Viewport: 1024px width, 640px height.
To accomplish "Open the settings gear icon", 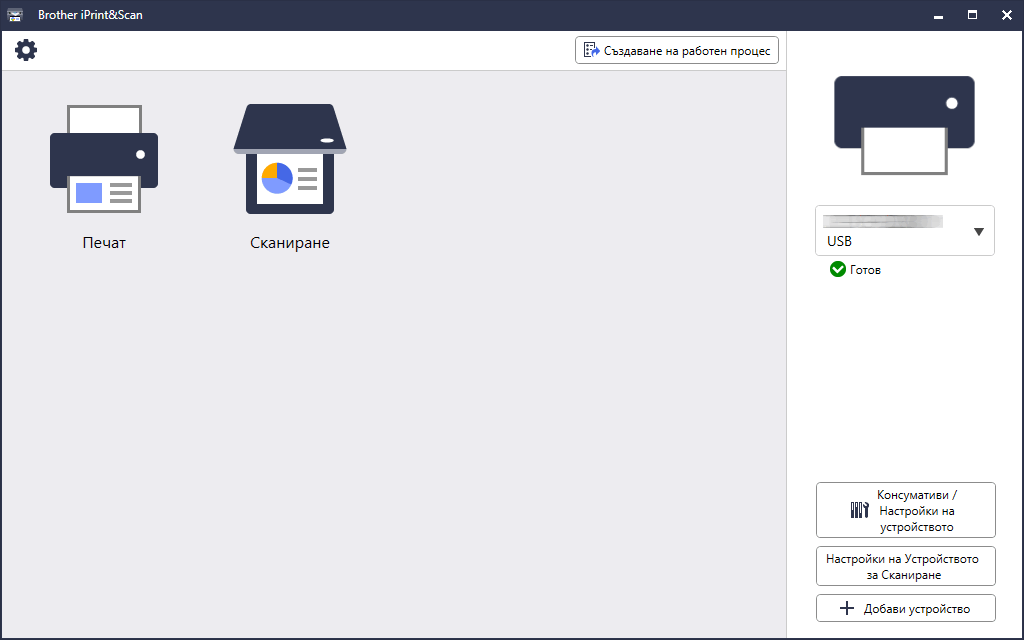I will click(26, 50).
